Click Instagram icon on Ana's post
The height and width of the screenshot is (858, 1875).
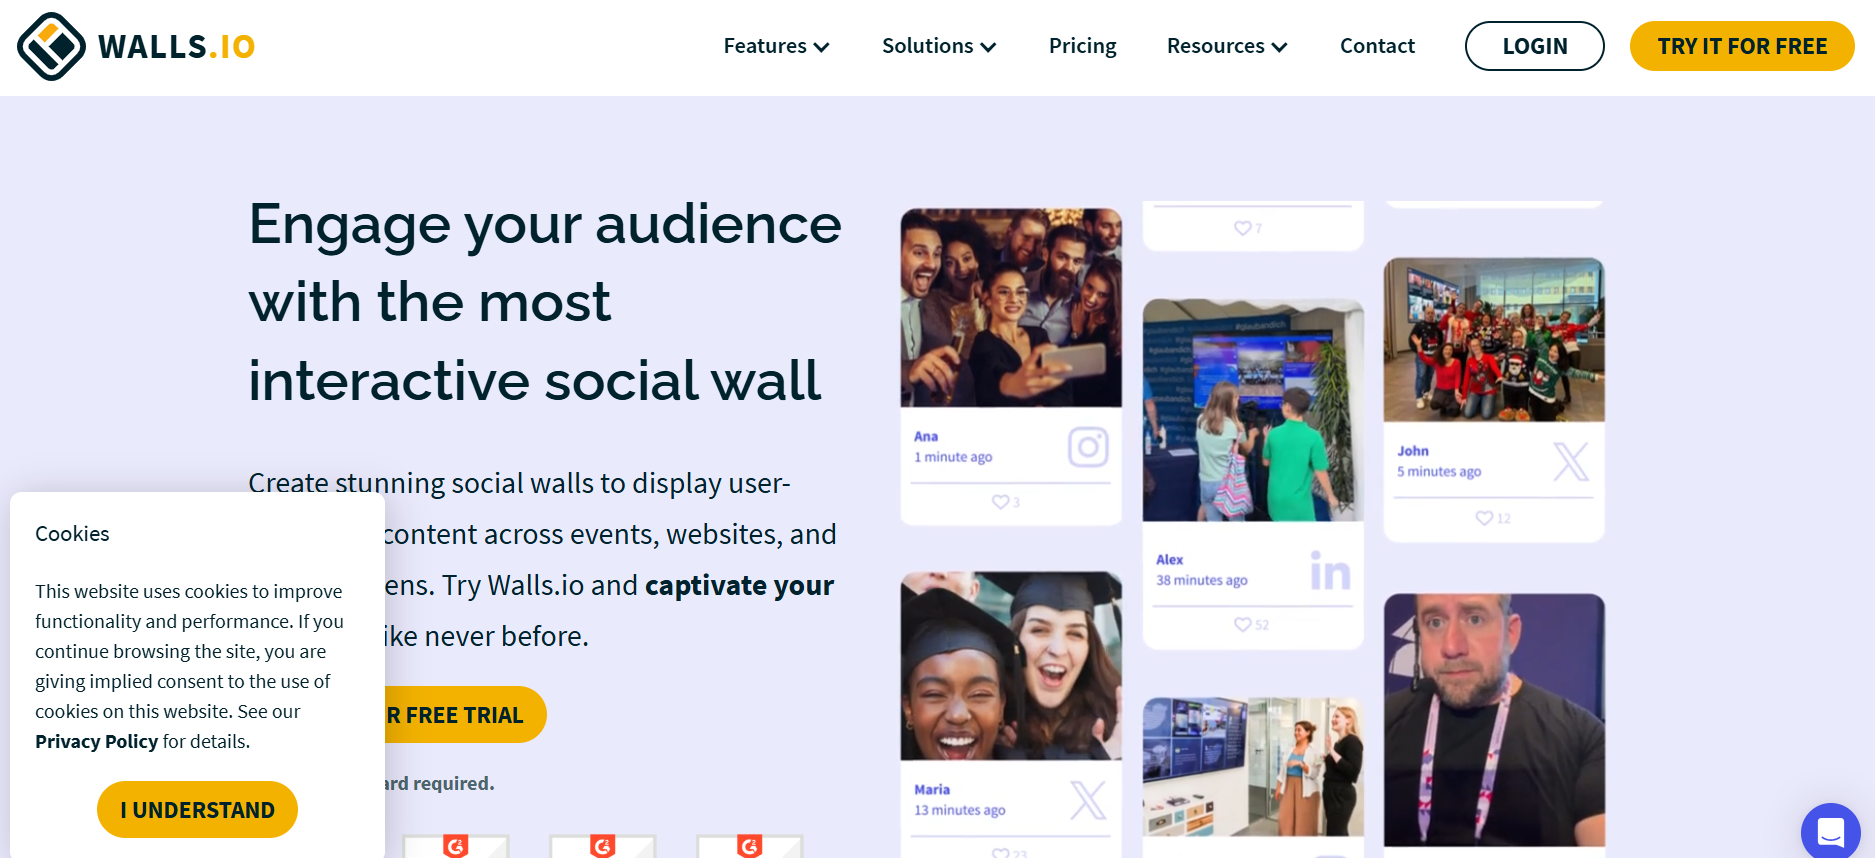(x=1088, y=447)
